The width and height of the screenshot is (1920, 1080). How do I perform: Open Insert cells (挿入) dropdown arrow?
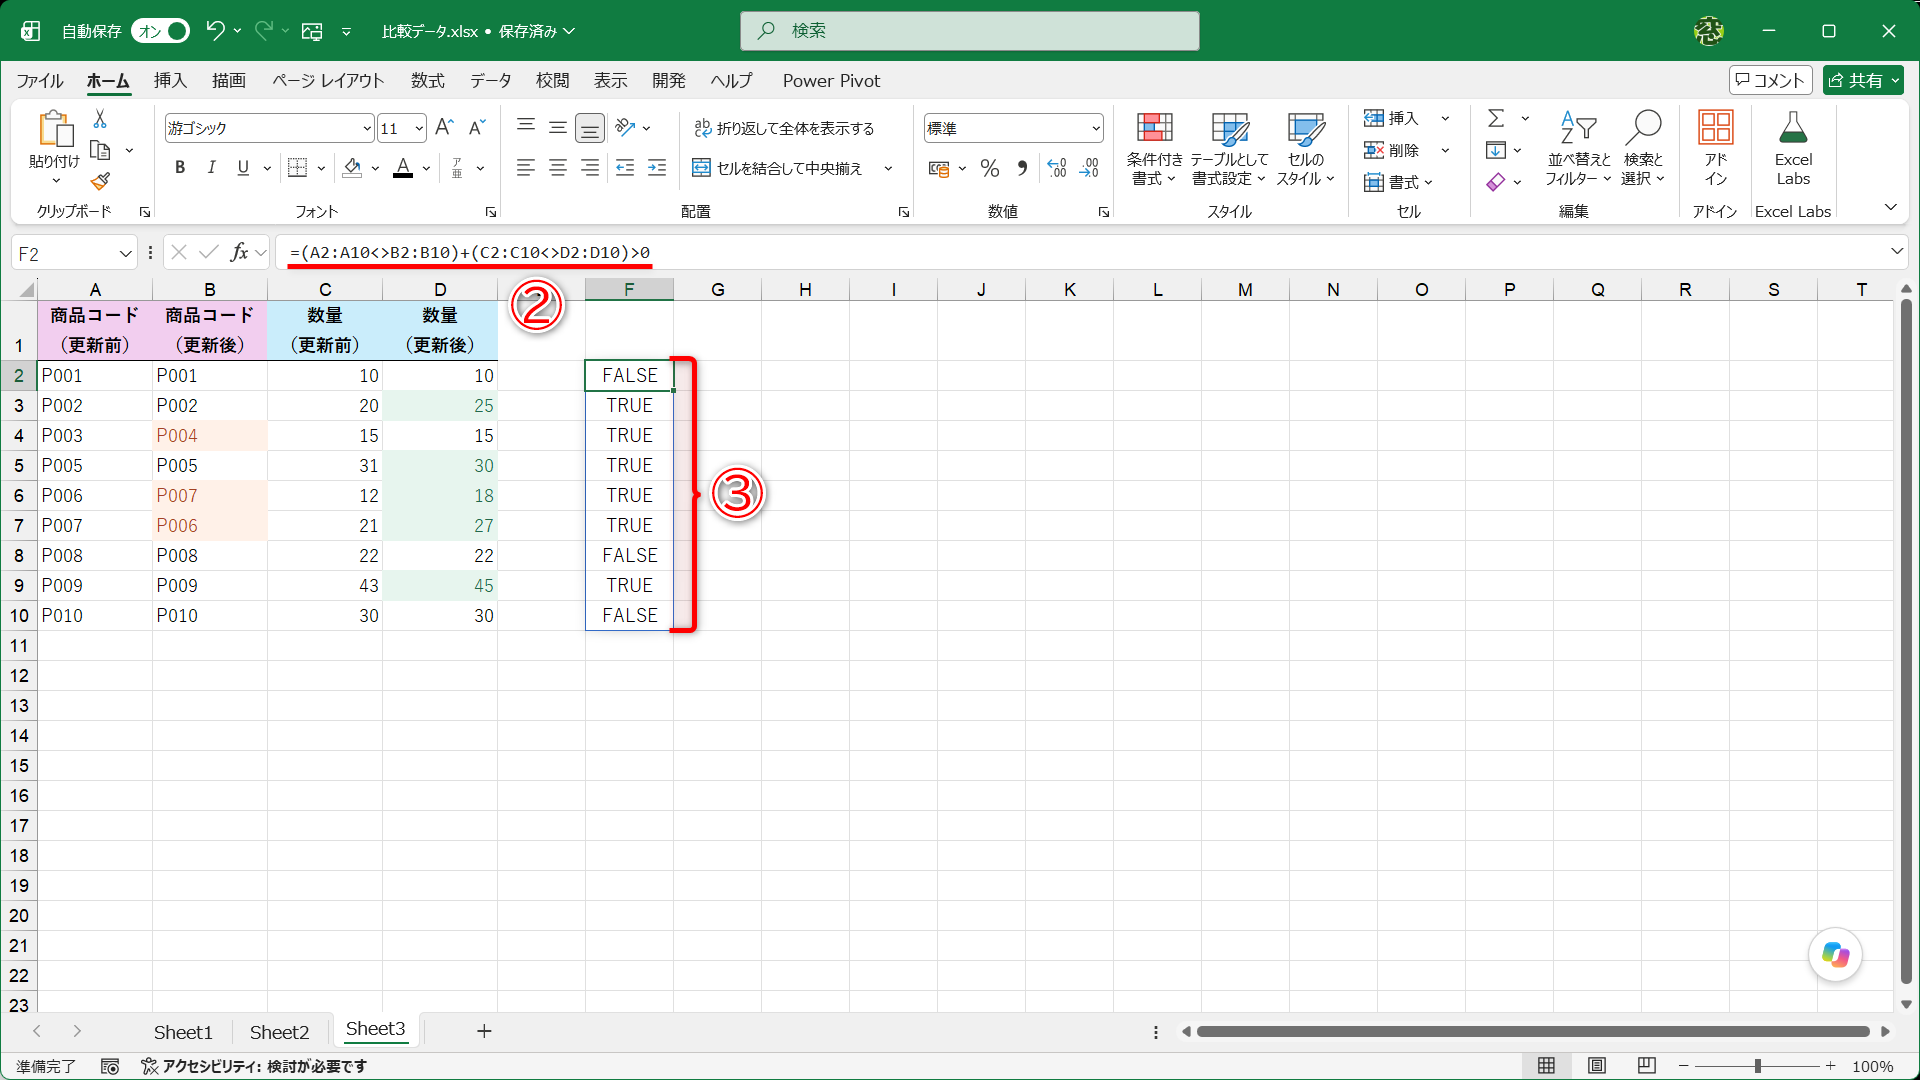[x=1445, y=119]
